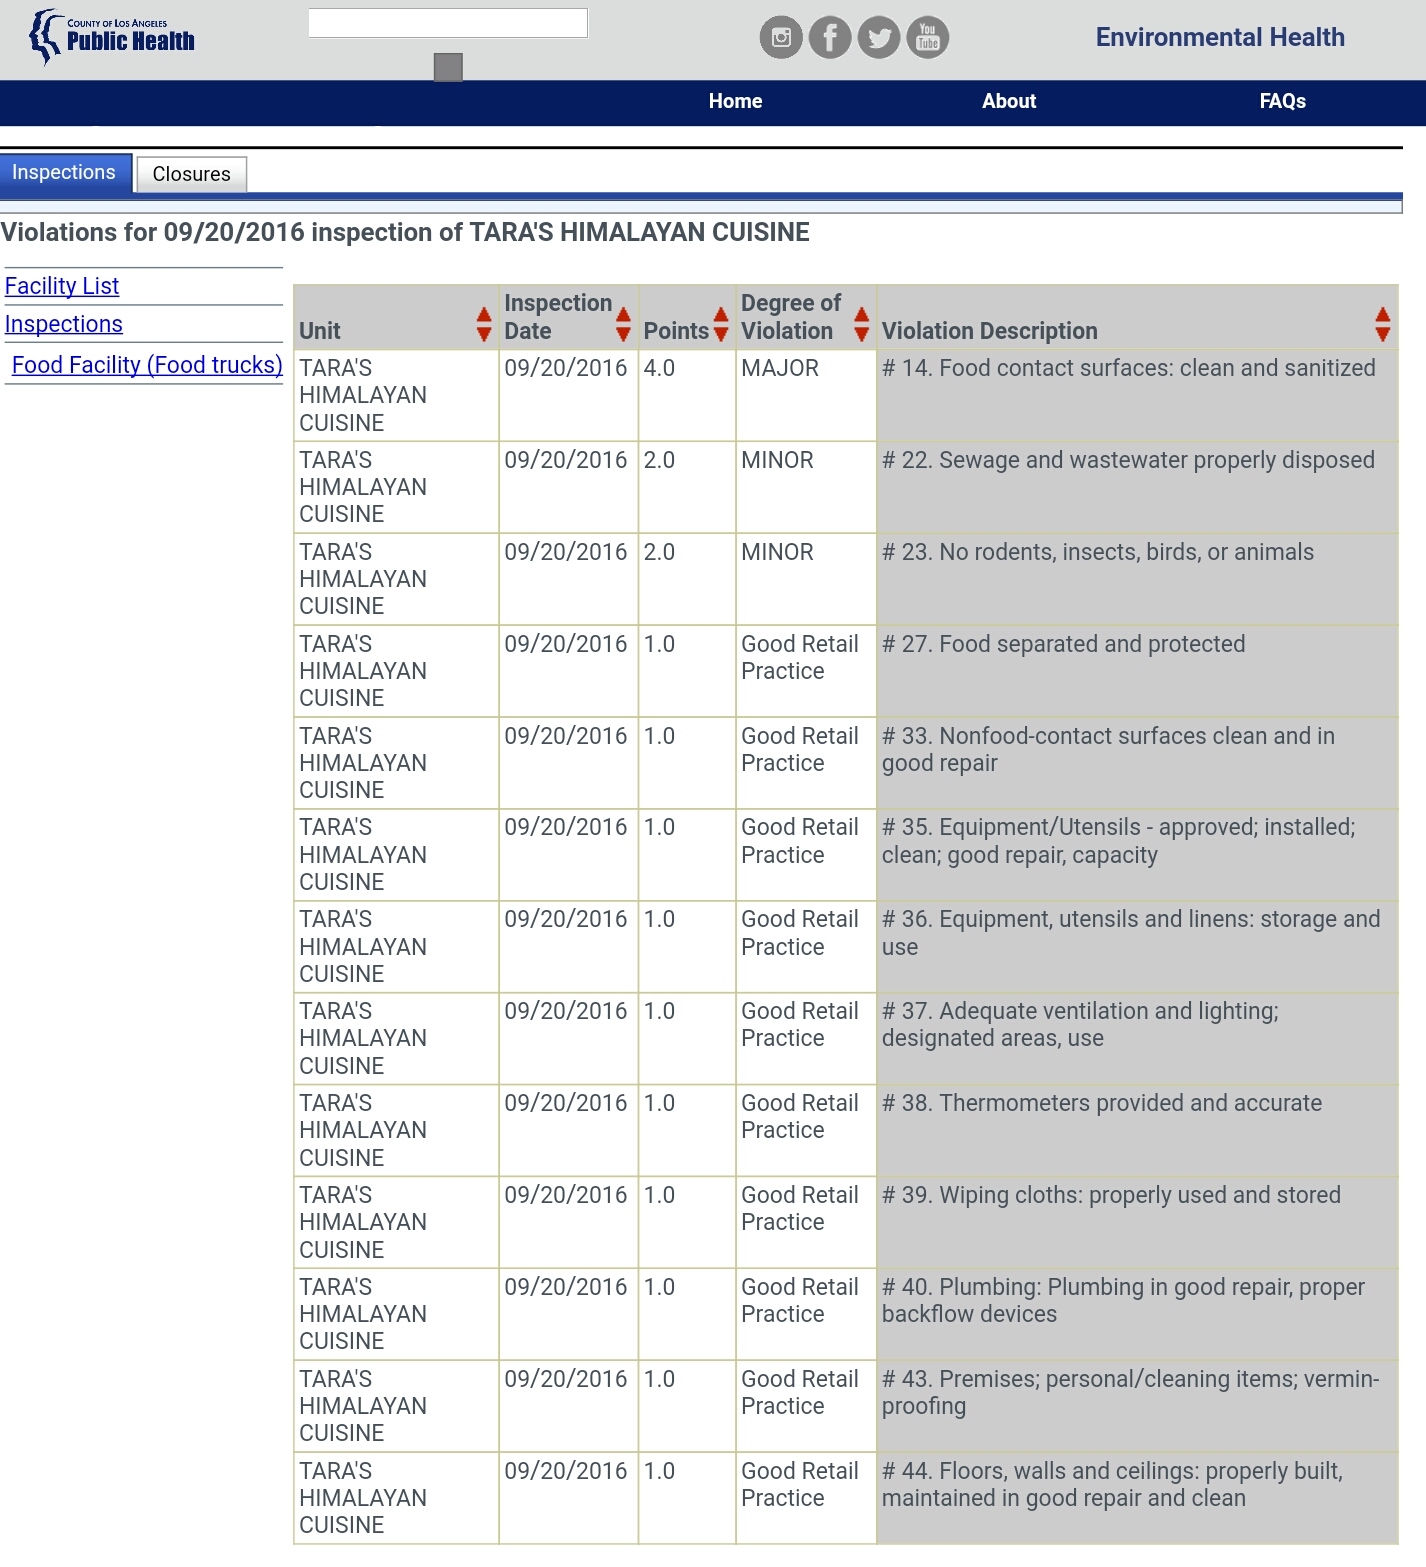Viewport: 1426px width, 1567px height.
Task: Sort by Violation Description arrows
Action: click(x=1382, y=324)
